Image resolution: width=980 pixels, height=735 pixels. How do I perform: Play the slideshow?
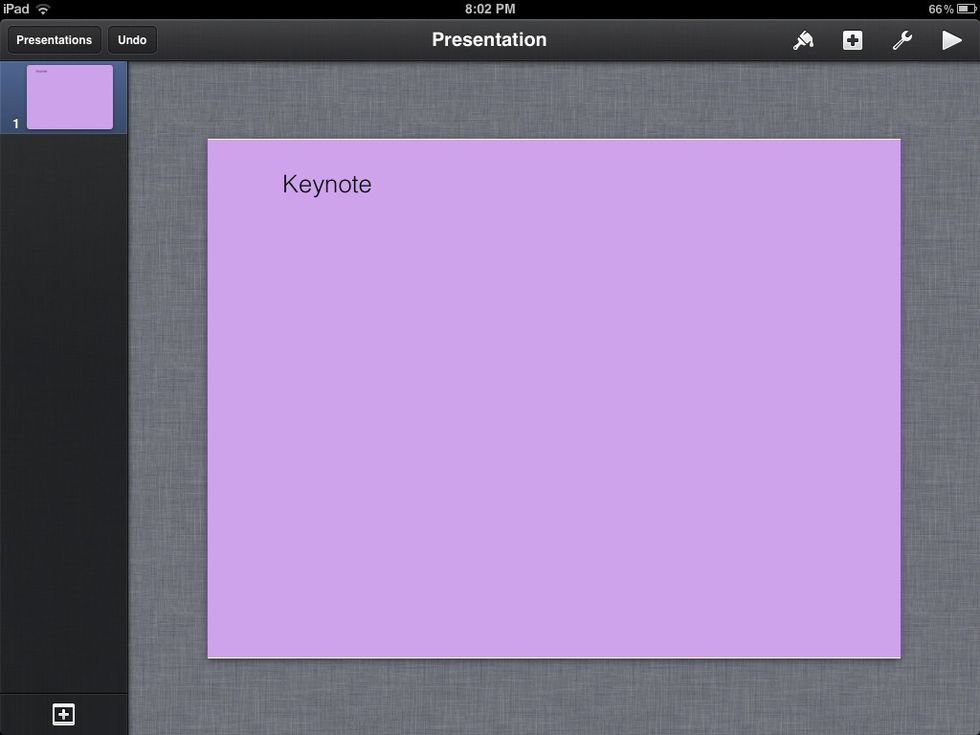951,40
